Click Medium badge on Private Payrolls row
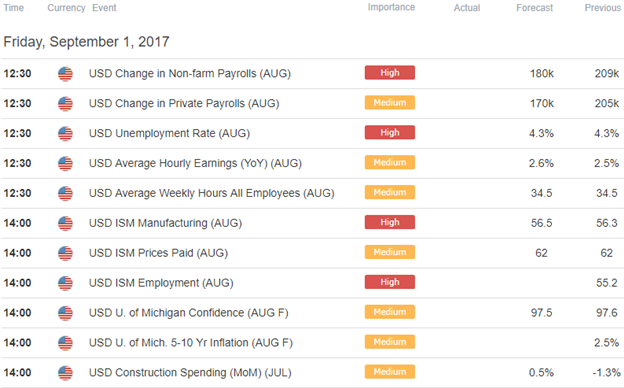Screen dimensions: 624x388 (390, 103)
